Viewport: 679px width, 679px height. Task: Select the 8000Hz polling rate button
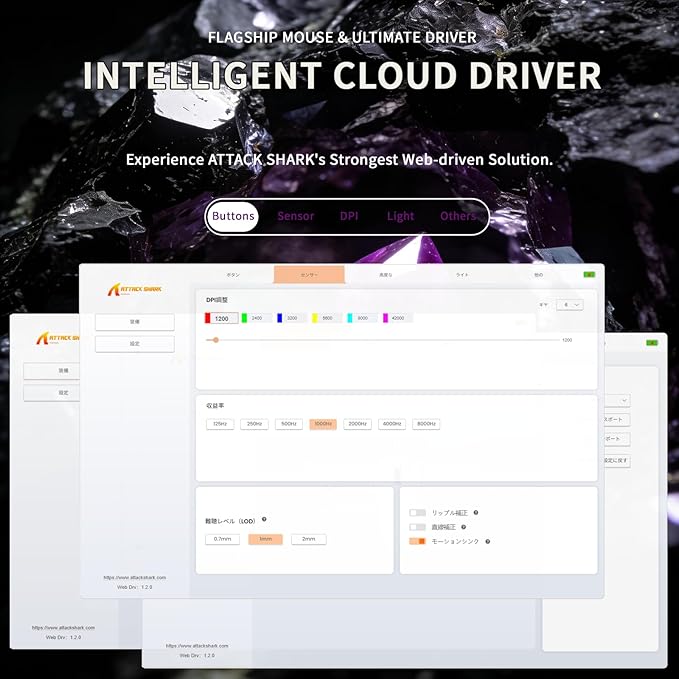tap(426, 424)
